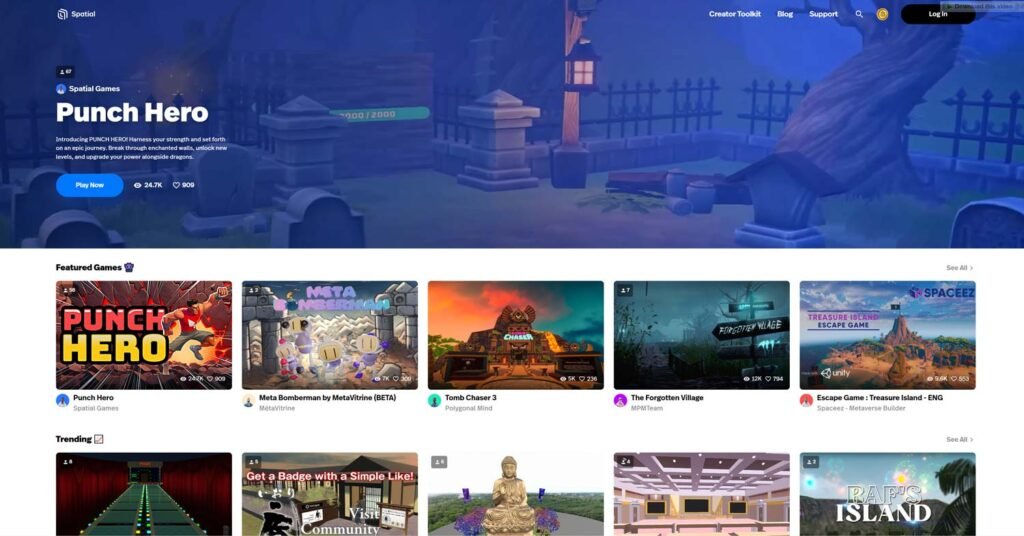Click the Trending section heading

73,439
